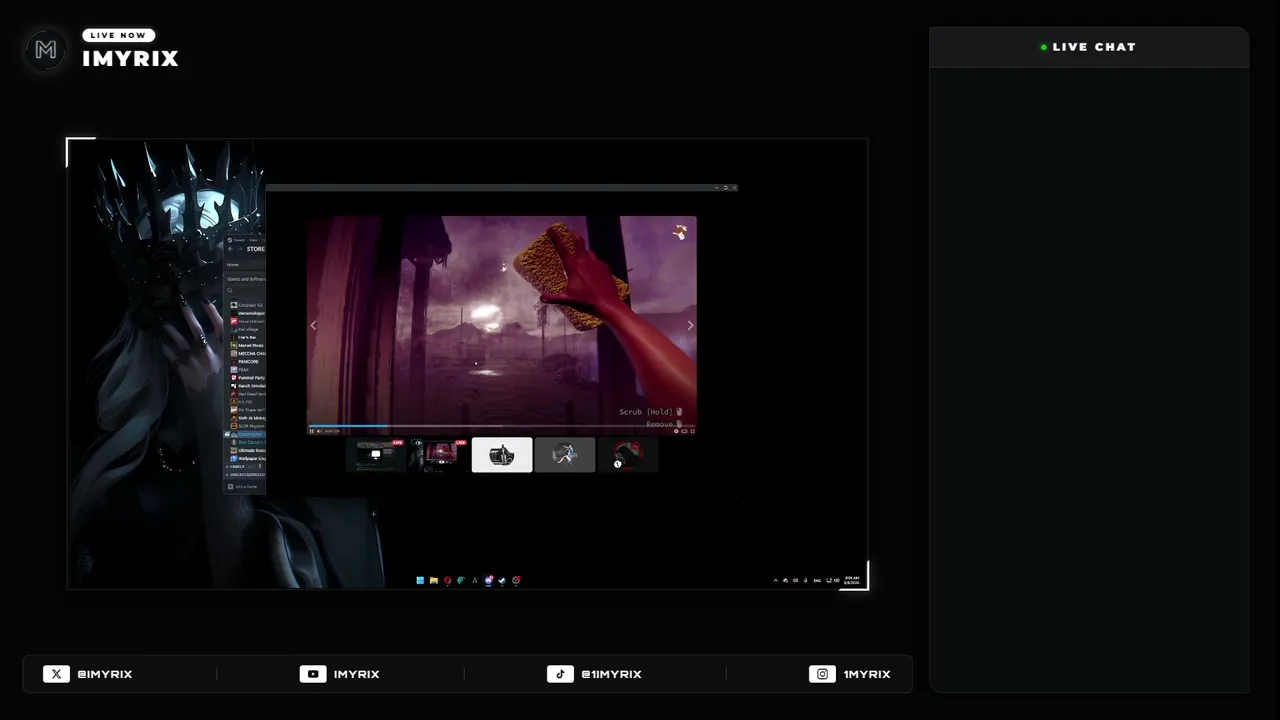Click Add a Game button
The height and width of the screenshot is (720, 1280).
[243, 487]
